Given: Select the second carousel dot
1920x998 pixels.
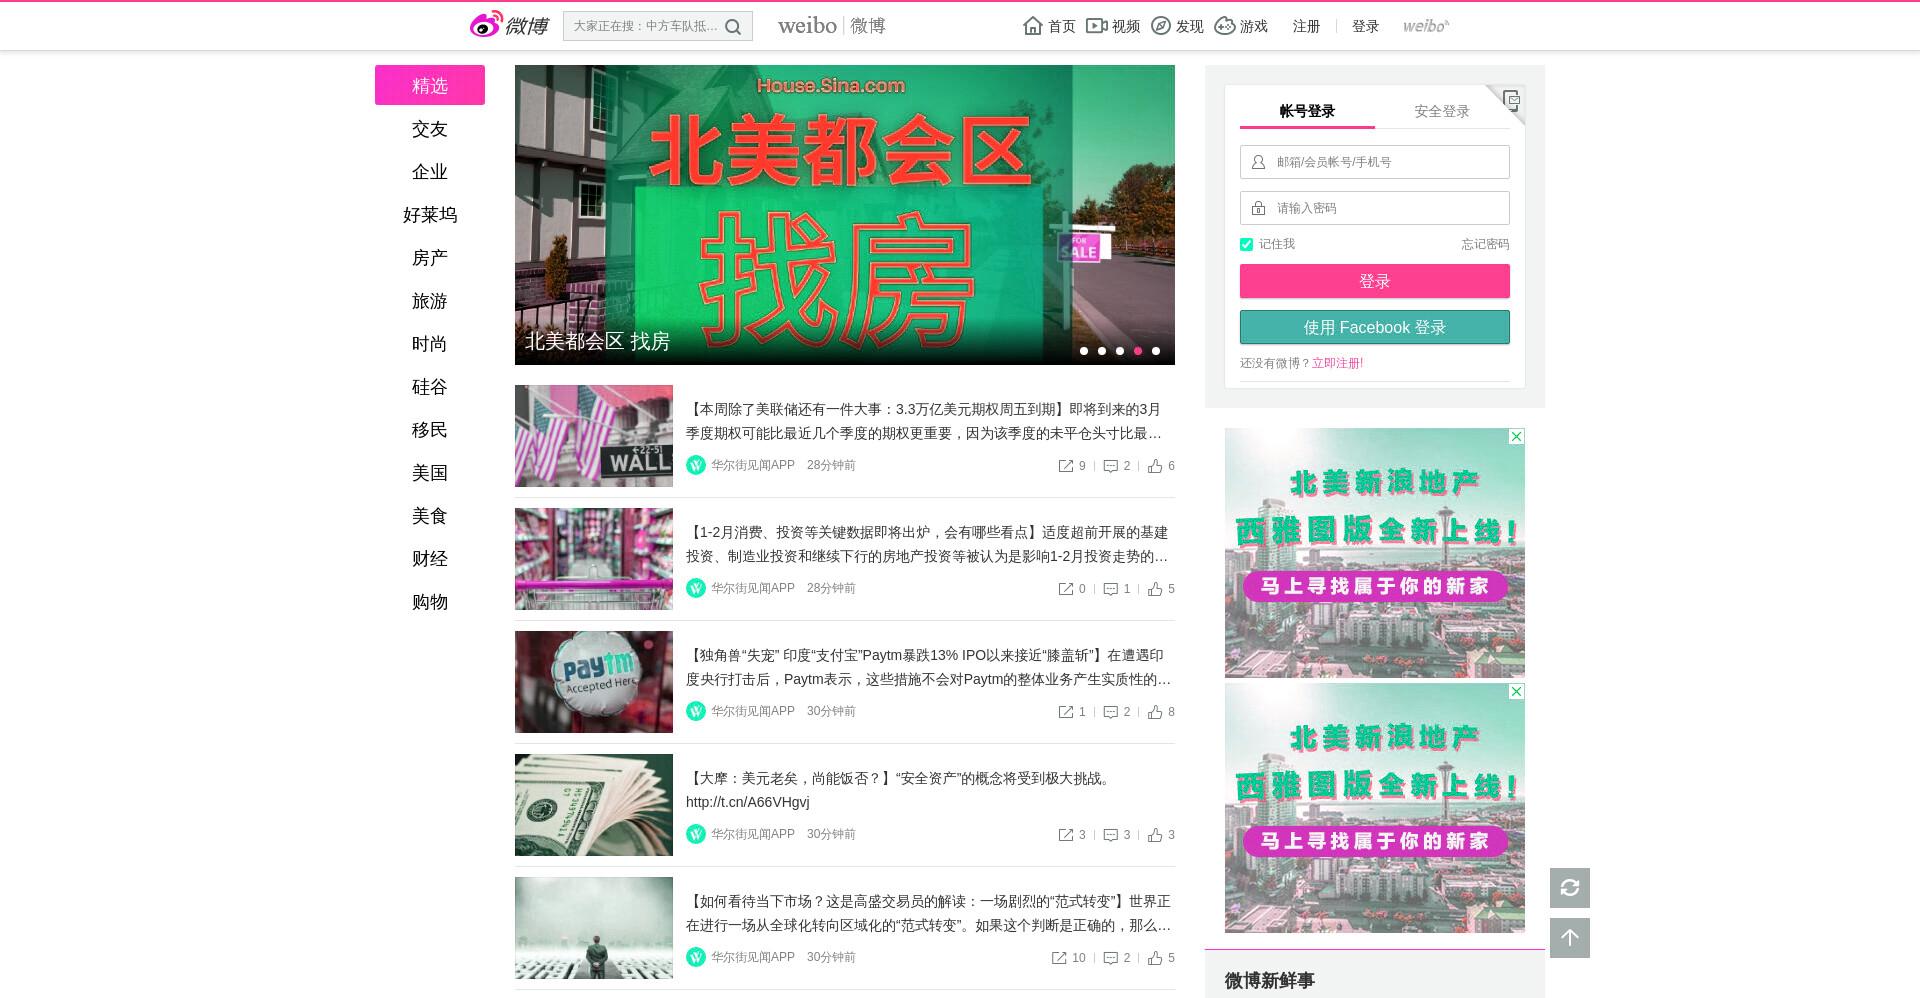Looking at the screenshot, I should [x=1102, y=351].
